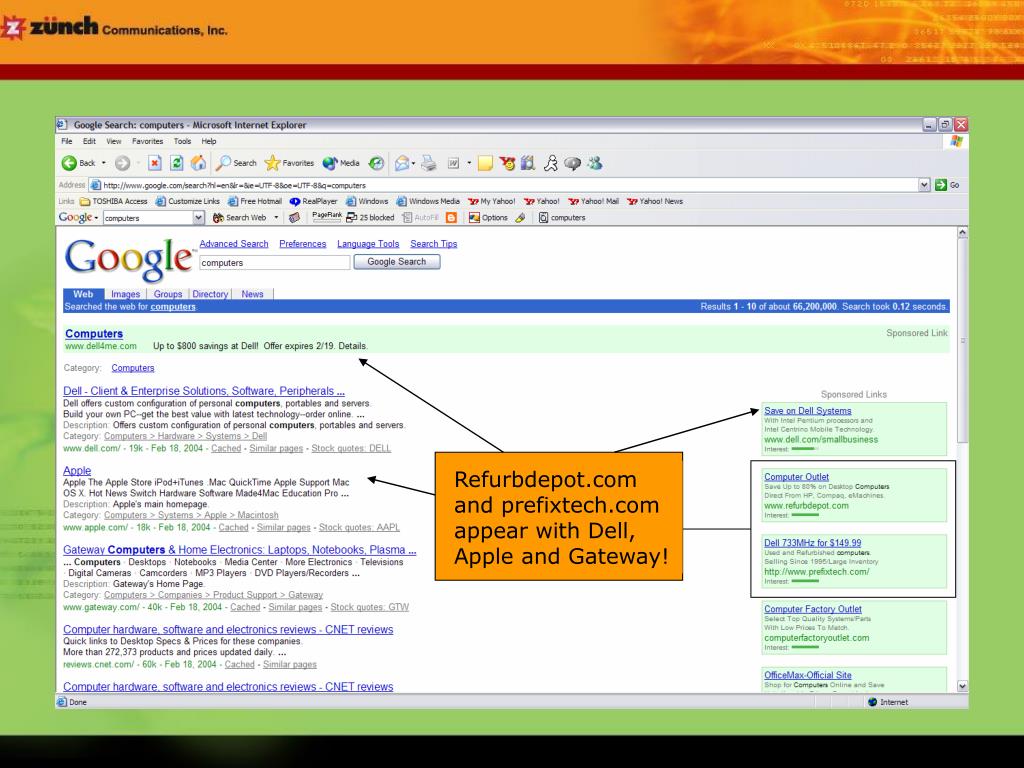The image size is (1024, 768).
Task: Open the Preferences link
Action: pyautogui.click(x=302, y=244)
